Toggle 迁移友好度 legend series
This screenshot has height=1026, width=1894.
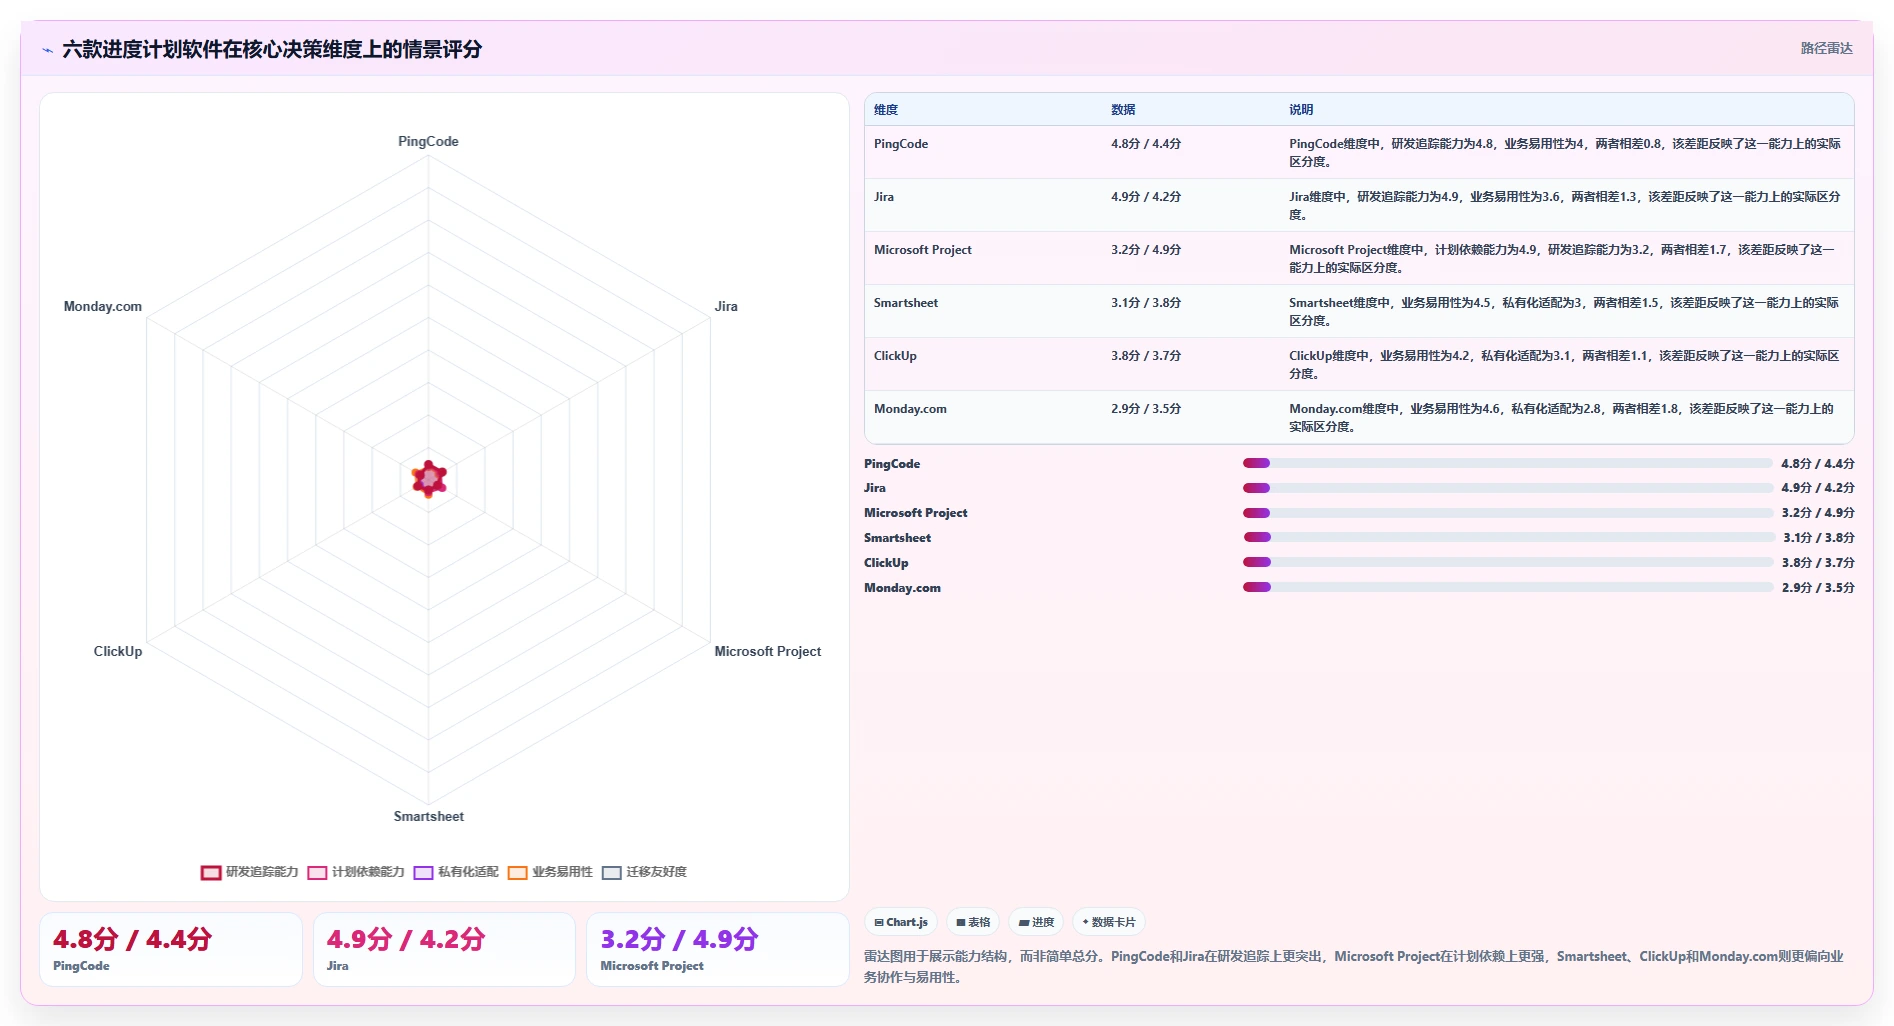click(644, 872)
